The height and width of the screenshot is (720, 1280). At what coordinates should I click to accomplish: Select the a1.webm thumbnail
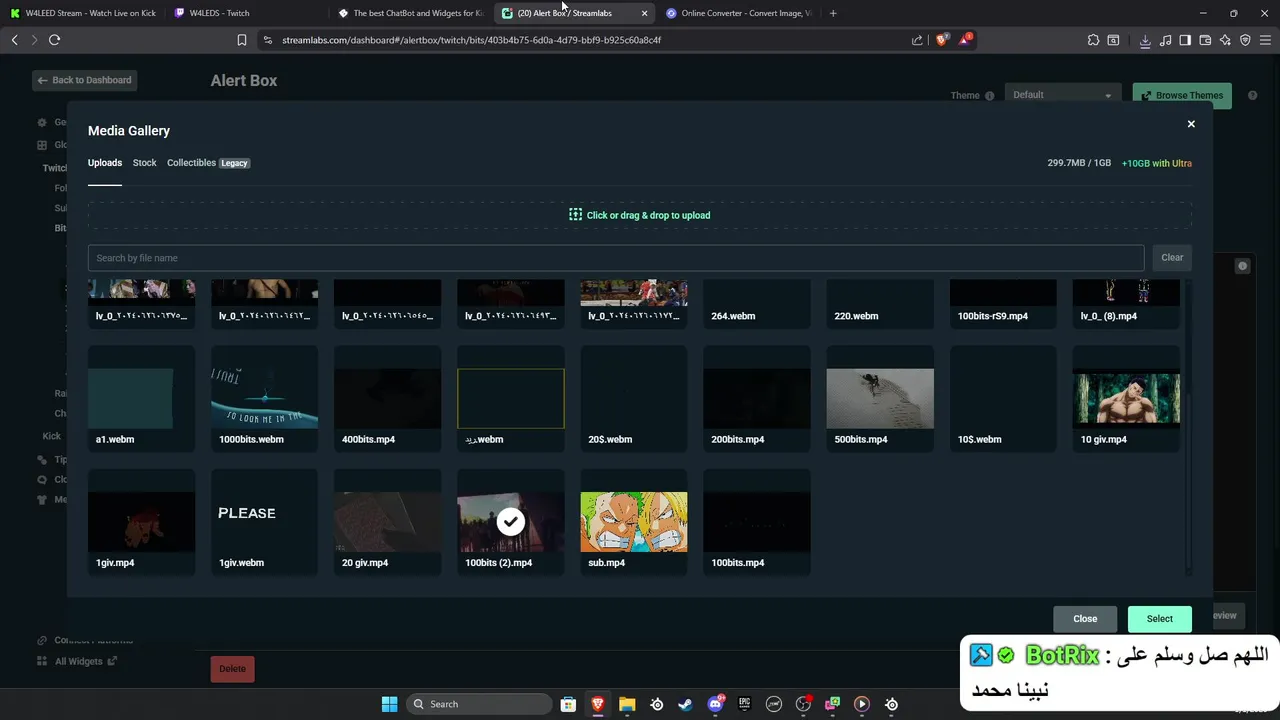click(142, 399)
